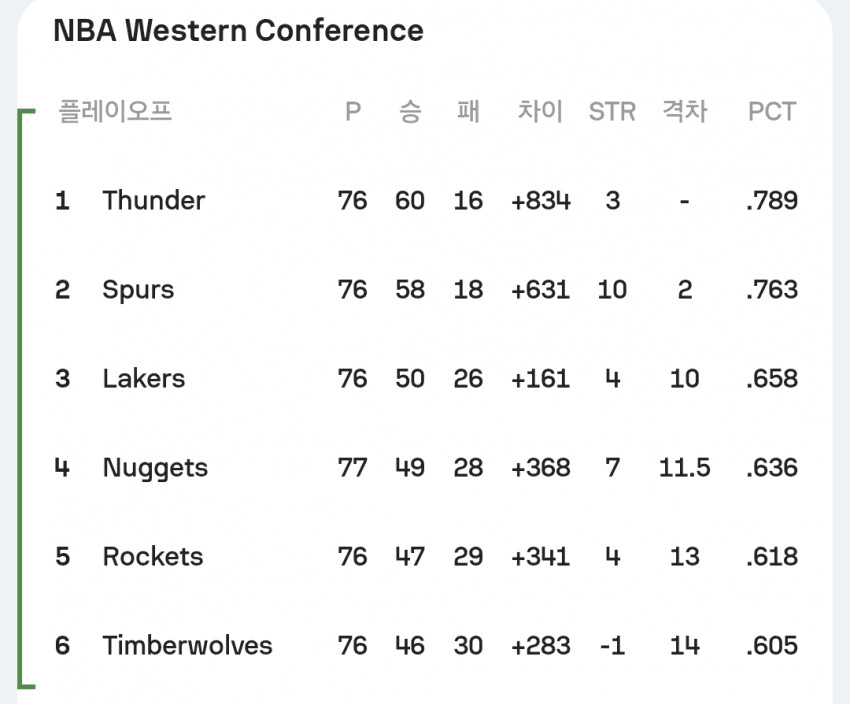This screenshot has height=704, width=850.
Task: Click the PCT column header
Action: 772,111
